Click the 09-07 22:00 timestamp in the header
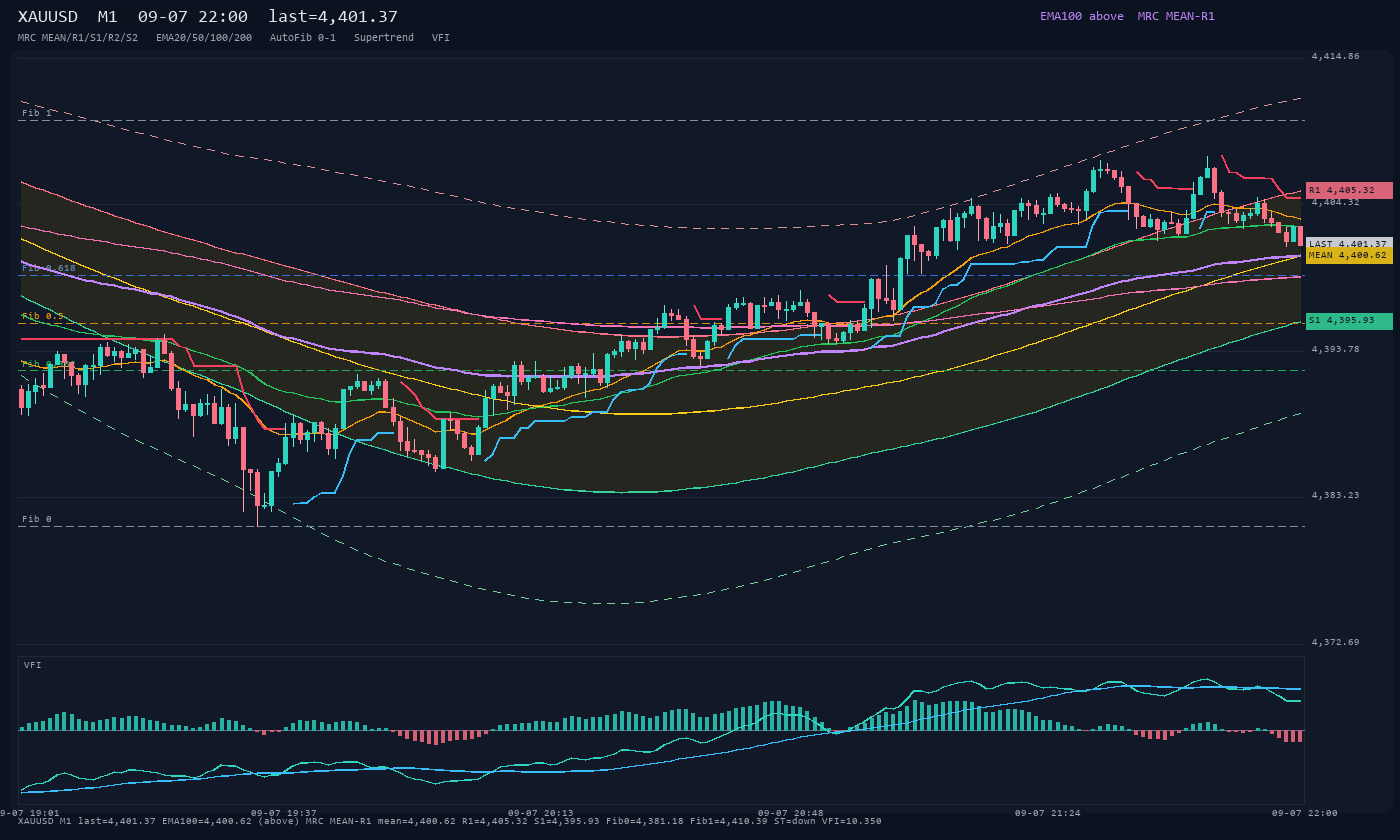The width and height of the screenshot is (1400, 840). pyautogui.click(x=193, y=16)
